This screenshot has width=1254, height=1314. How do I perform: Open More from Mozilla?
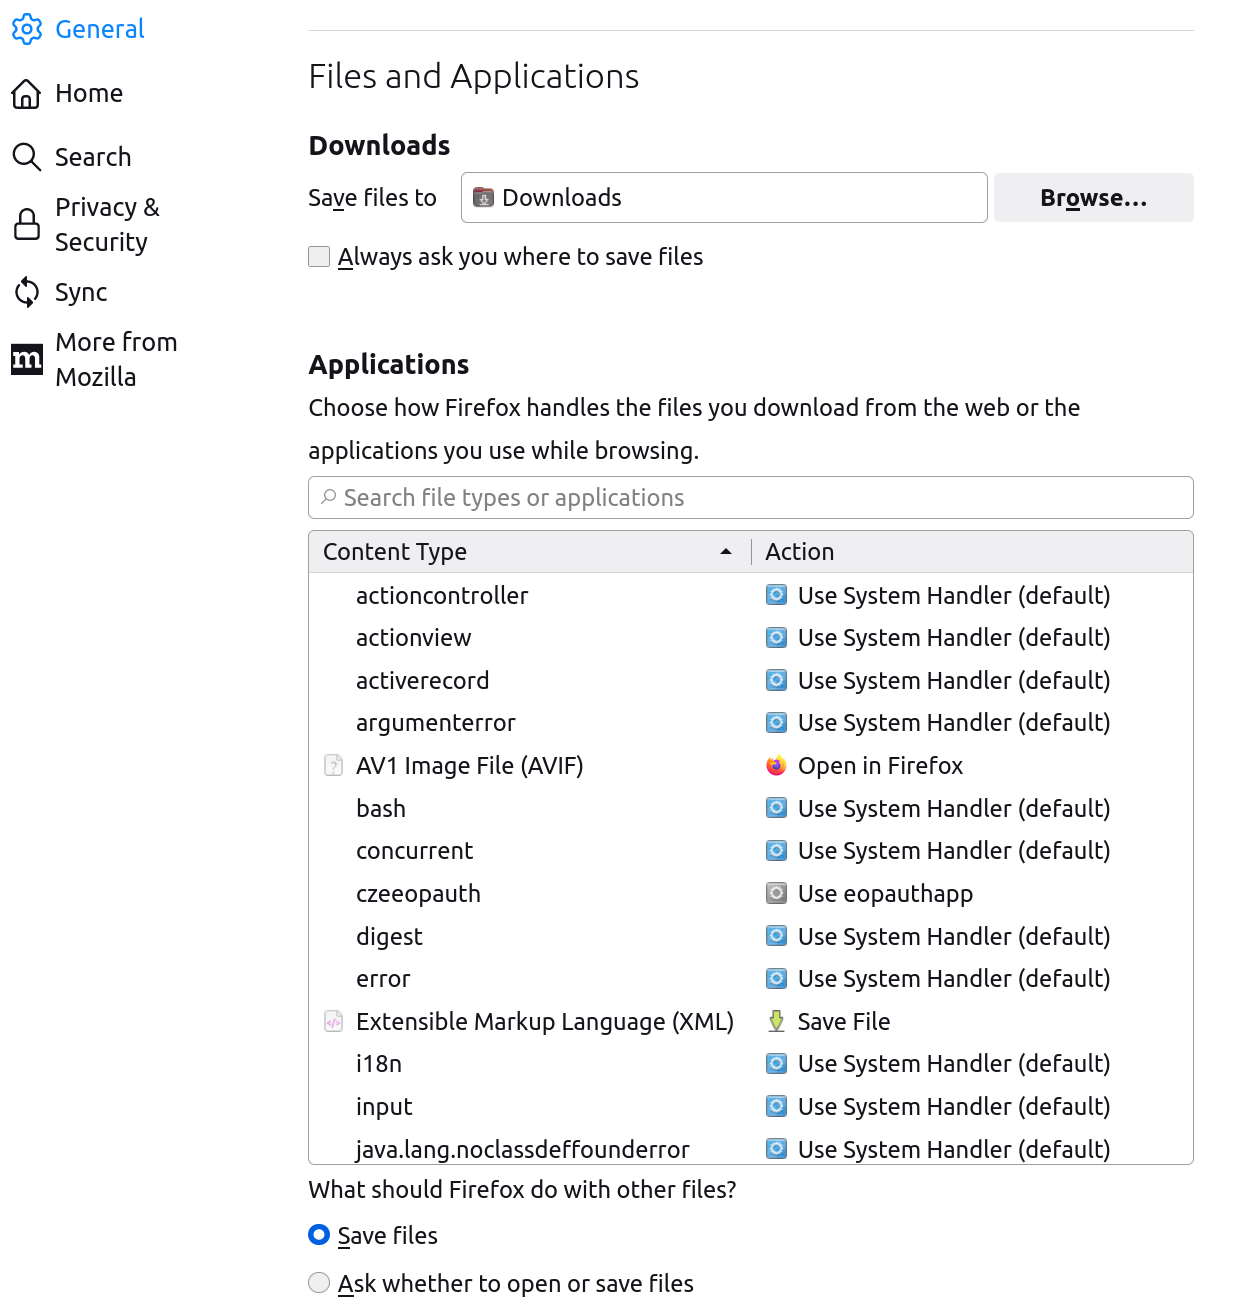coord(116,359)
